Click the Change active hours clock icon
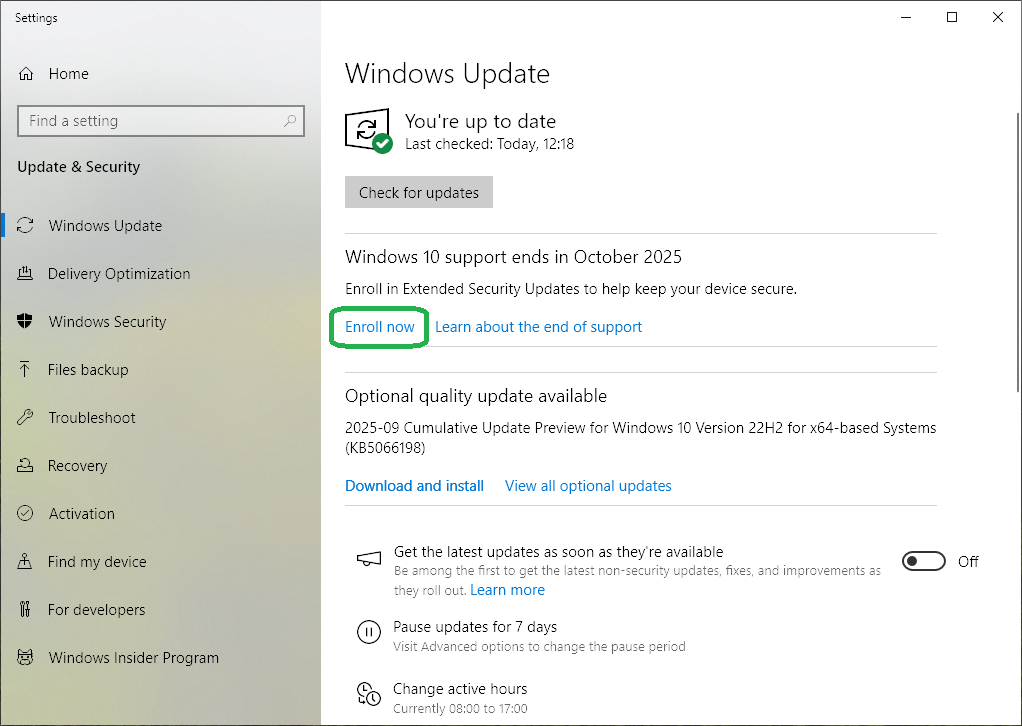 [x=369, y=694]
